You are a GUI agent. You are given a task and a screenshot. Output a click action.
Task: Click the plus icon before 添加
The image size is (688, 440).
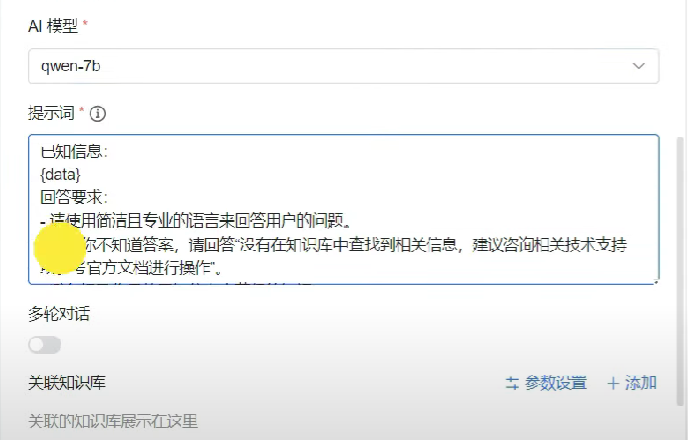point(613,384)
